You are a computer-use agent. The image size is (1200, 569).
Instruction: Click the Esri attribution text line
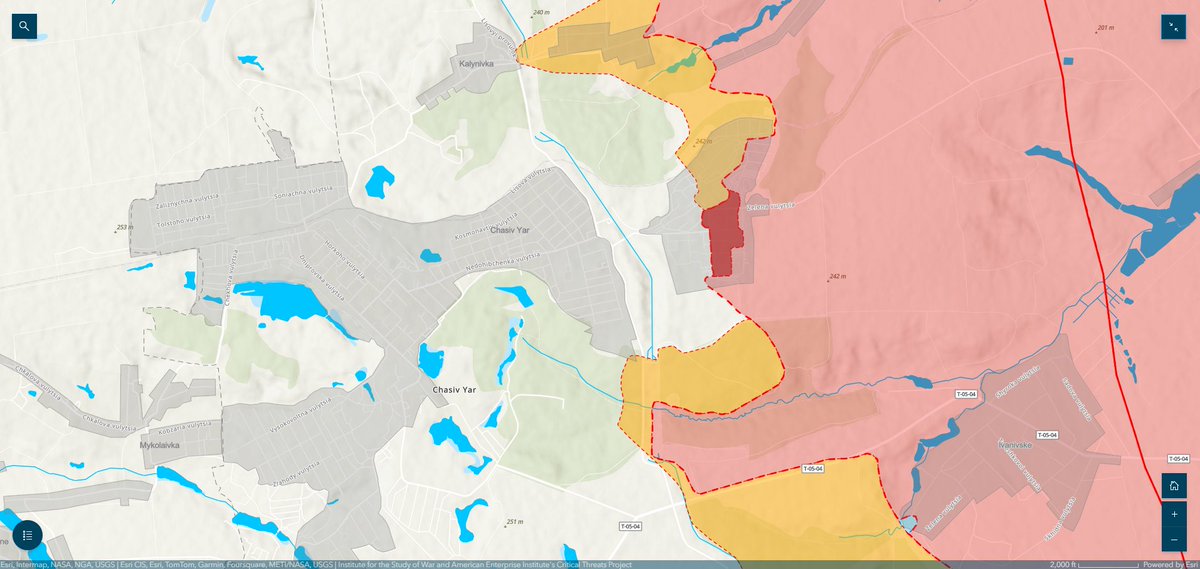pos(316,564)
